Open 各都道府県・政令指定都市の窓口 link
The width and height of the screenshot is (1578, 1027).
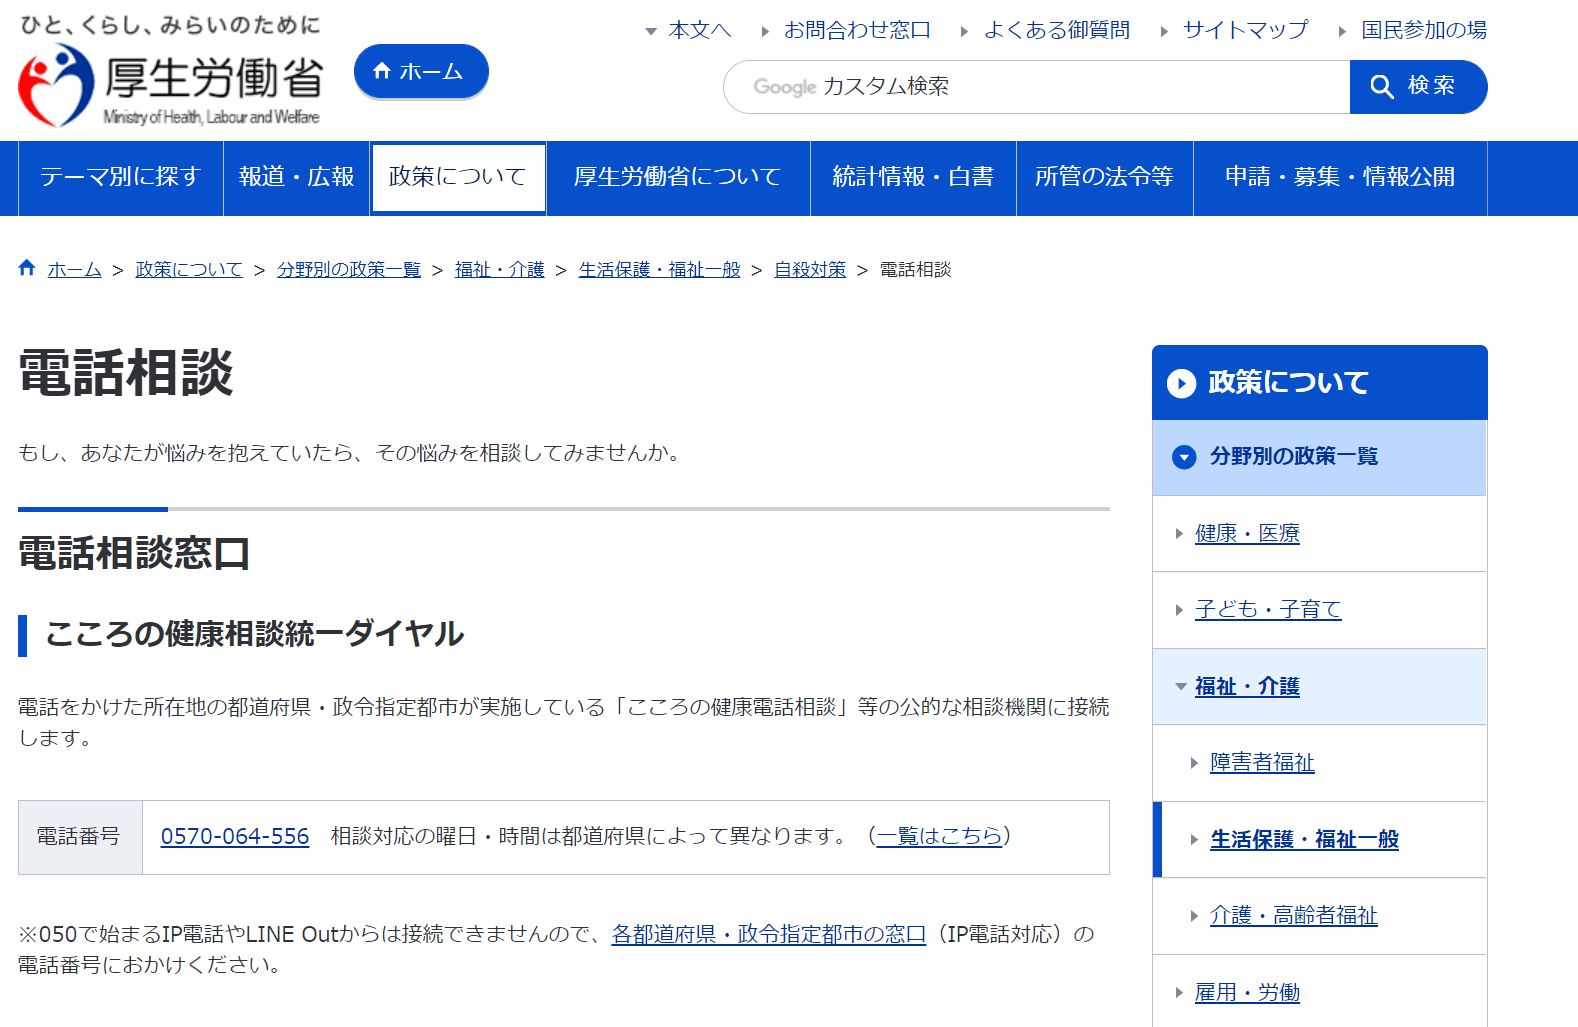click(x=768, y=934)
